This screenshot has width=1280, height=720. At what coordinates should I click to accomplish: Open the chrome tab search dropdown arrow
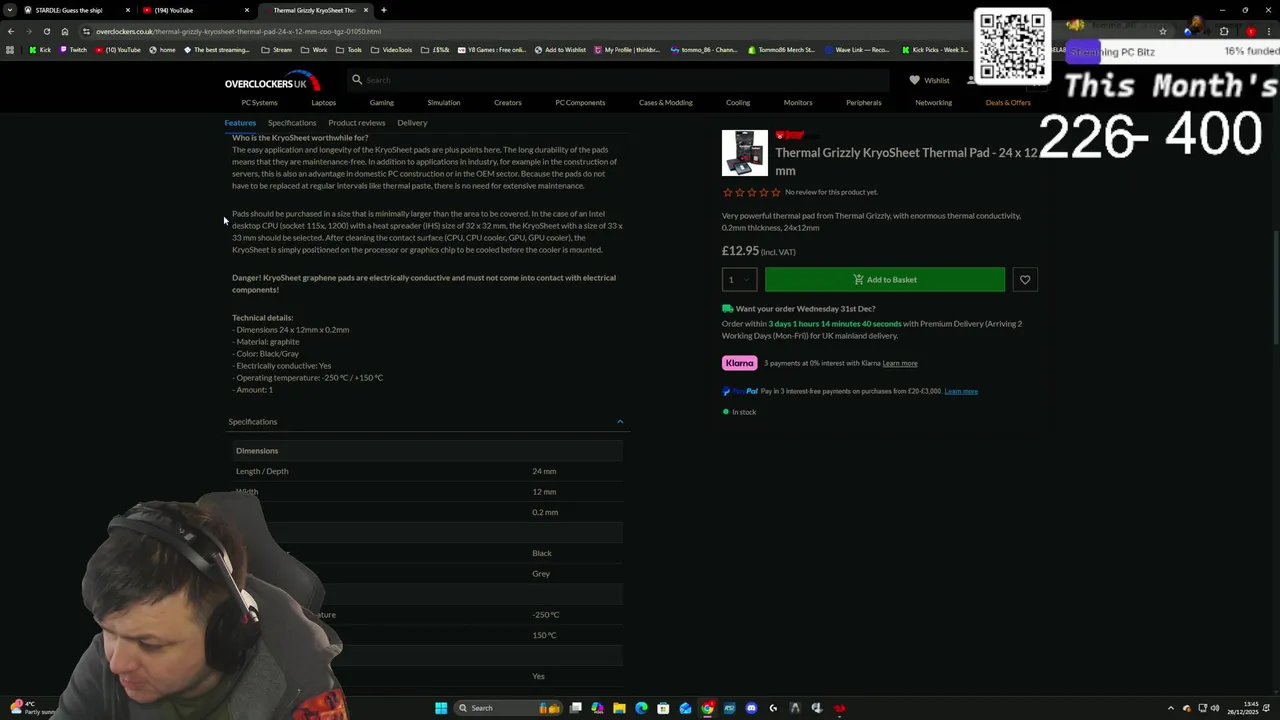pyautogui.click(x=10, y=10)
